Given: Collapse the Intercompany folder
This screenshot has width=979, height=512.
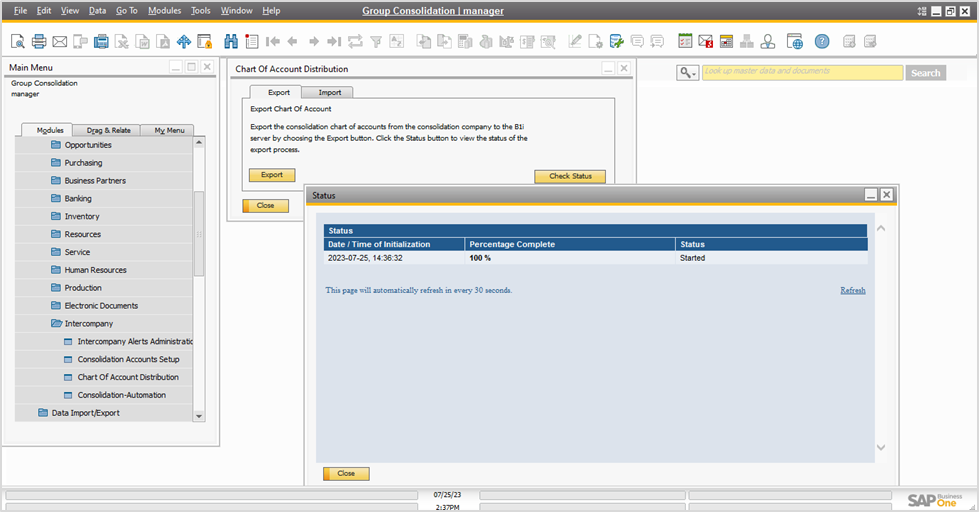Looking at the screenshot, I should [x=88, y=324].
